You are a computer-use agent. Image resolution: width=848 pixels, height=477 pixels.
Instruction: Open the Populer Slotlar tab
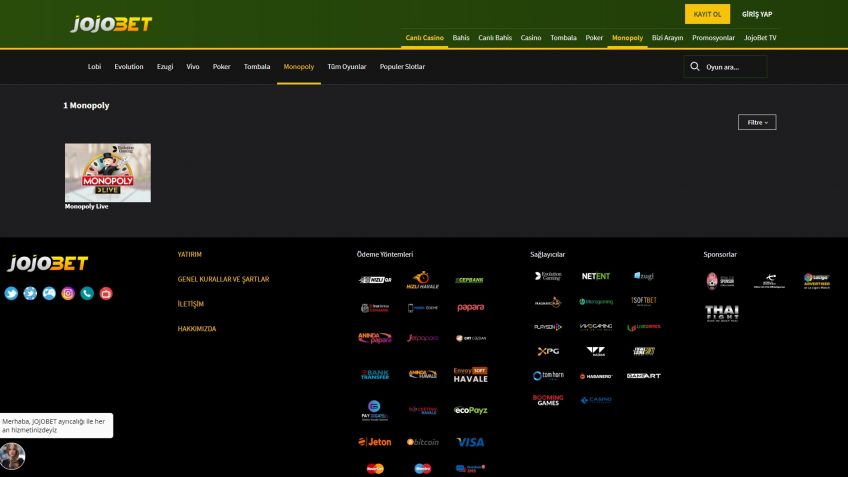click(402, 67)
